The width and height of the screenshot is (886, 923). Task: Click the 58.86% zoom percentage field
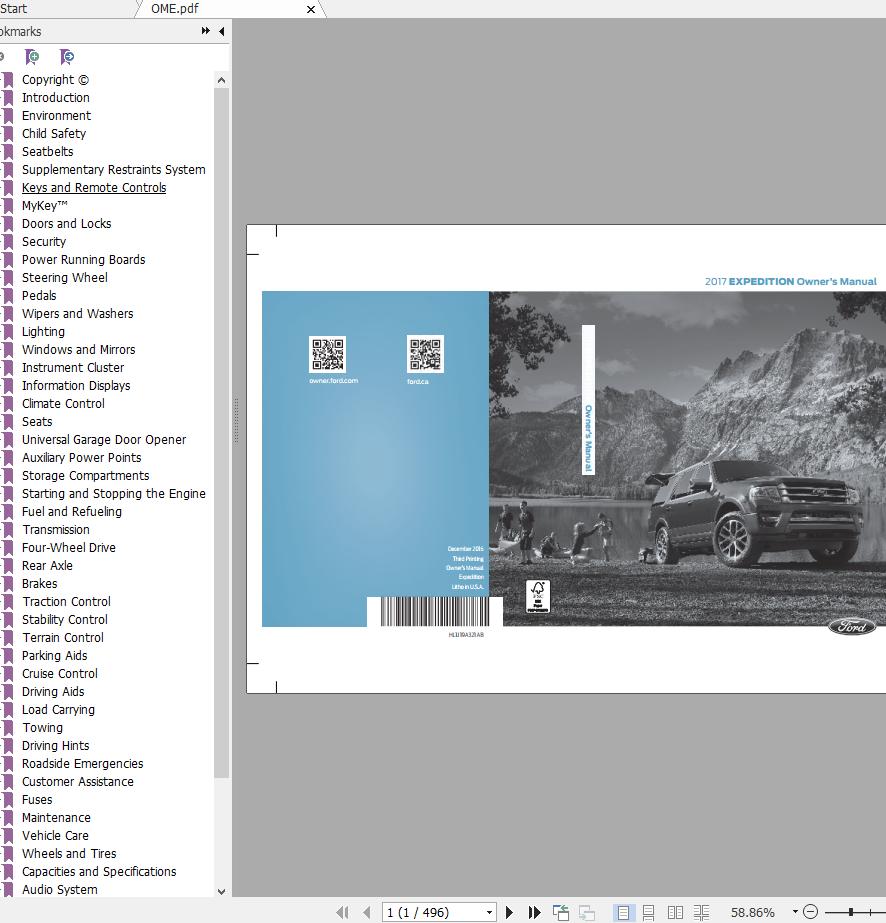click(x=753, y=912)
